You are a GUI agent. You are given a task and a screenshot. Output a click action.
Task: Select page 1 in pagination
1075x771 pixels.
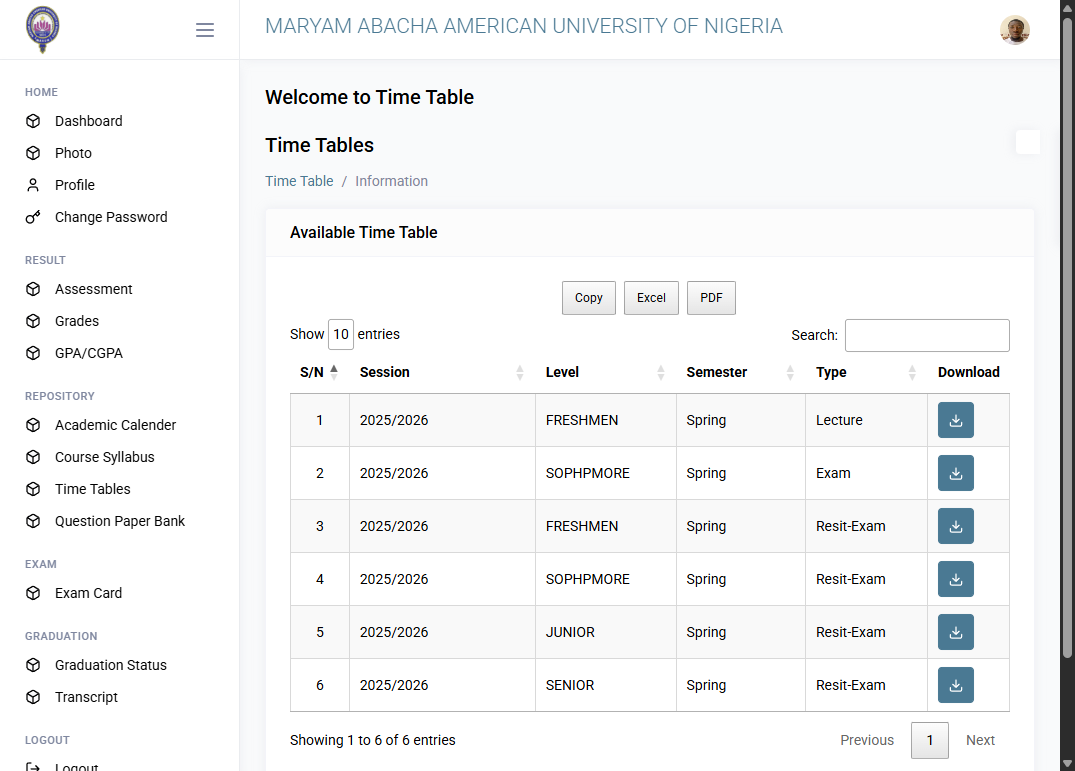tap(930, 740)
